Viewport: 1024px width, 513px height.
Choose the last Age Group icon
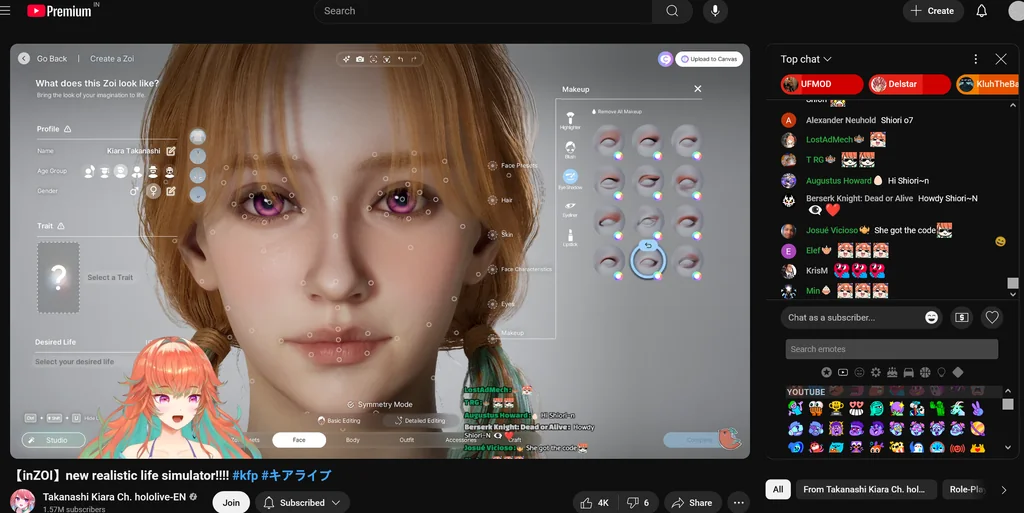click(169, 172)
